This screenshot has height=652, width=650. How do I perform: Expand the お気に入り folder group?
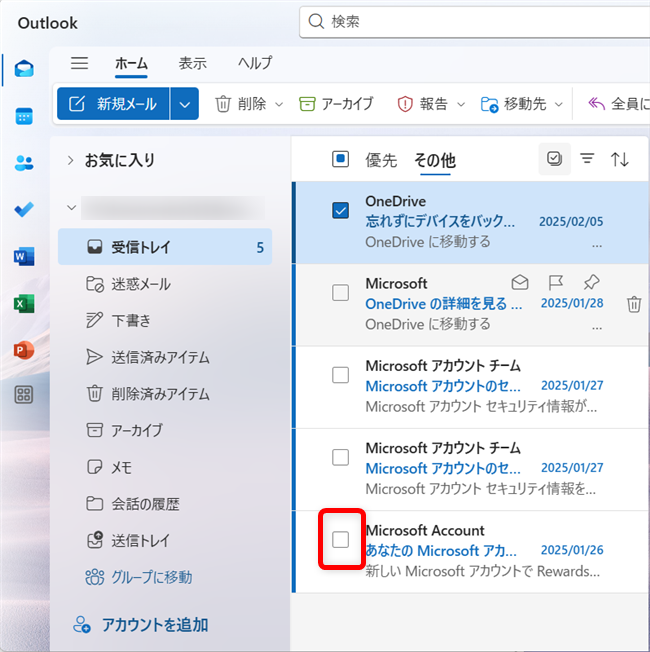[x=70, y=160]
